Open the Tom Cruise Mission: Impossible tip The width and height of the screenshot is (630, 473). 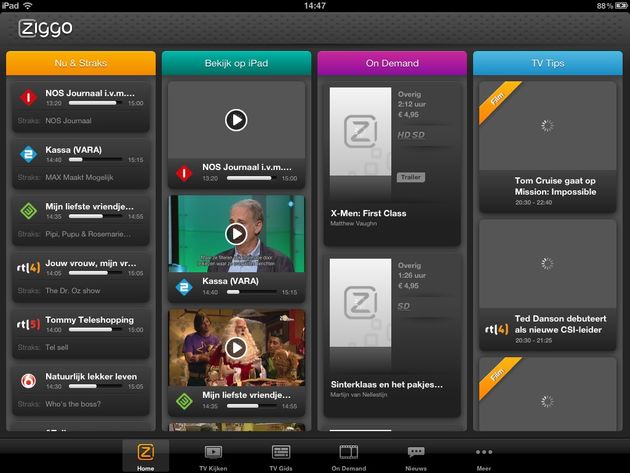tap(548, 147)
